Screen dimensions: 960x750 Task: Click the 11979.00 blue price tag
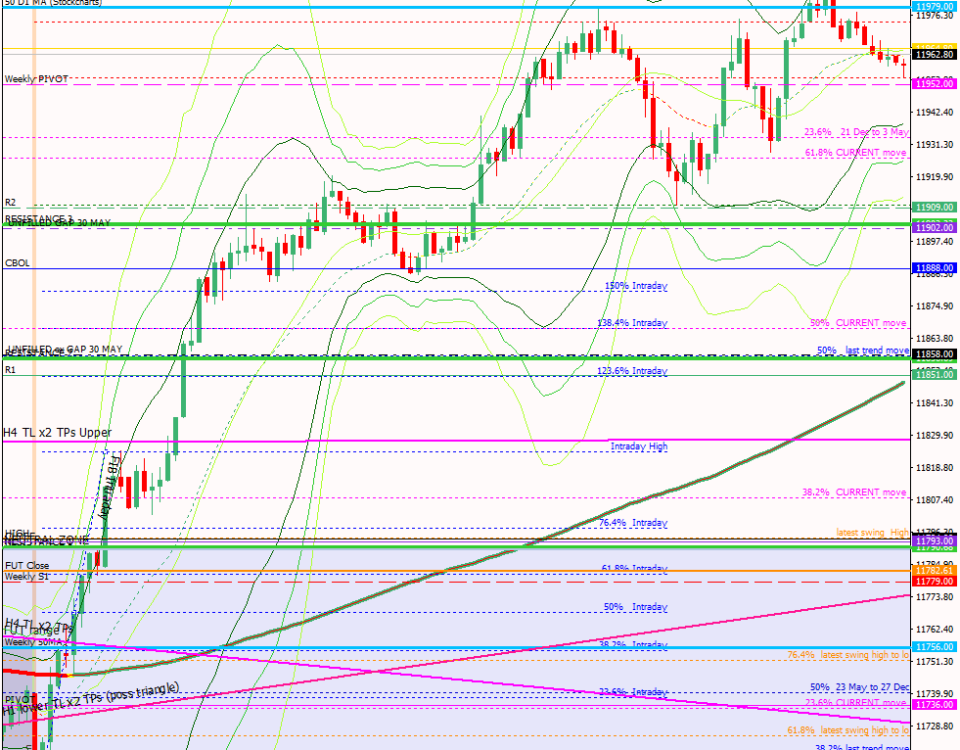pos(934,7)
